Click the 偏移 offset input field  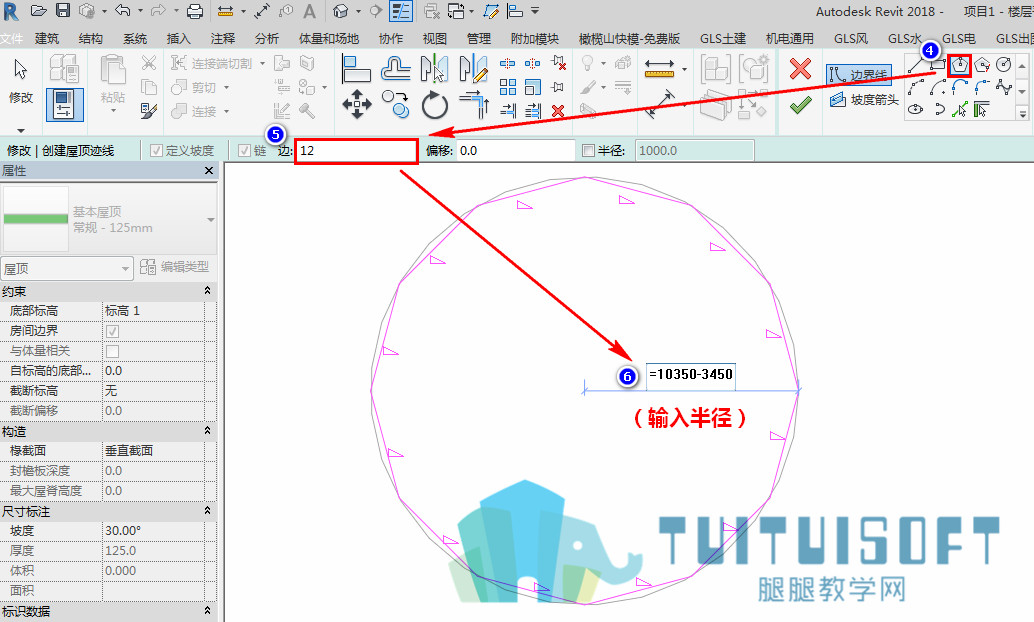516,151
